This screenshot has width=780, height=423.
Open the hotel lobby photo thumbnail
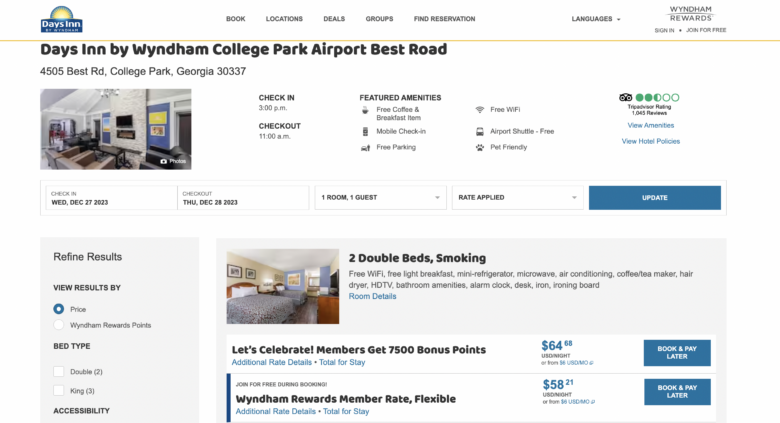coord(116,129)
